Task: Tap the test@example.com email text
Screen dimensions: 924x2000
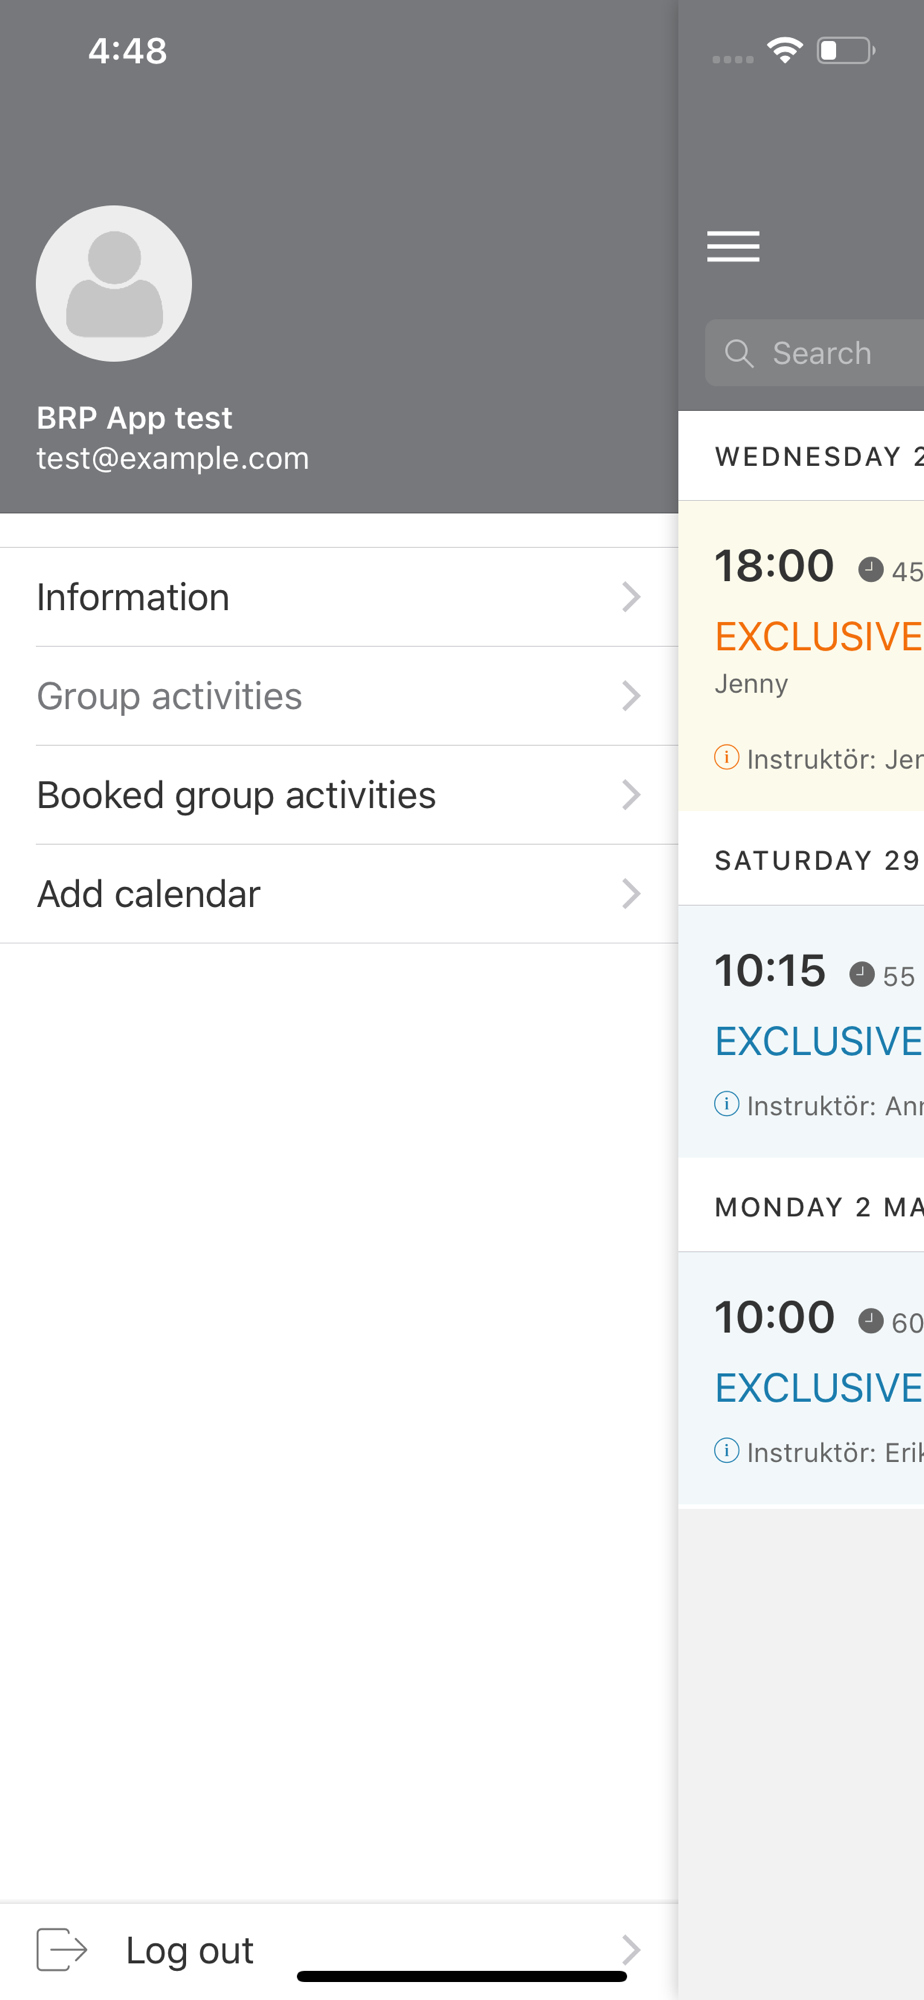Action: [173, 458]
